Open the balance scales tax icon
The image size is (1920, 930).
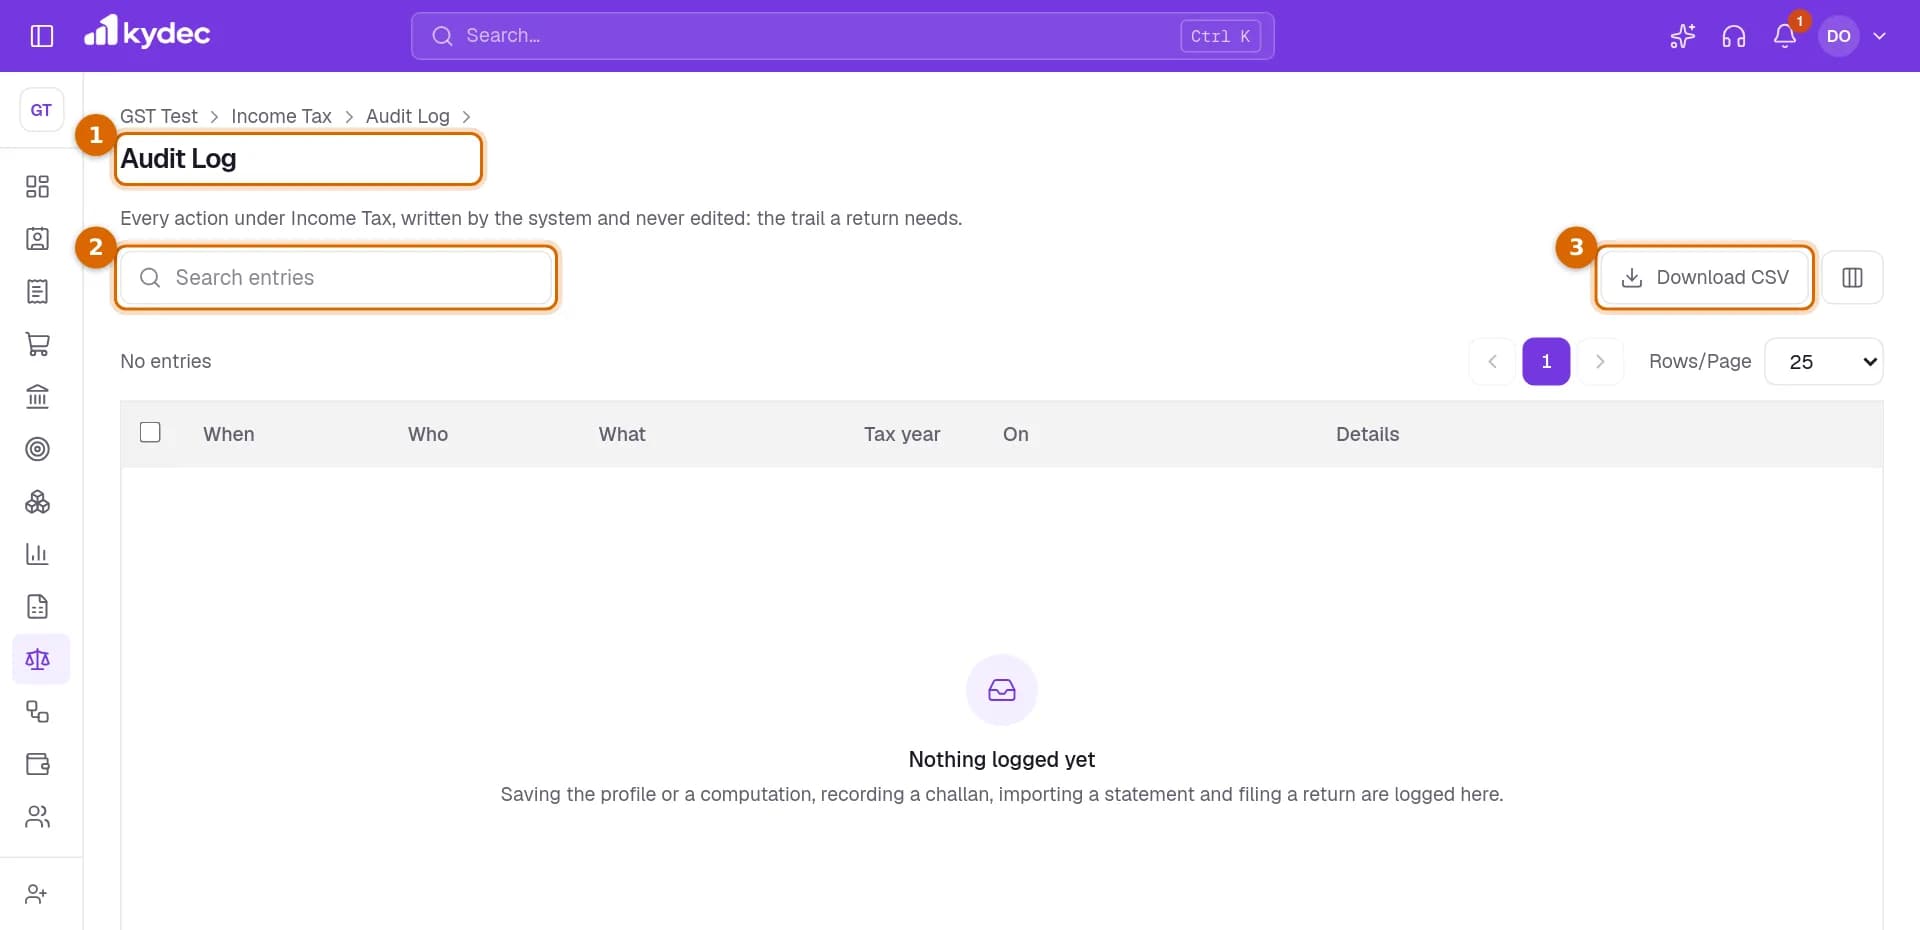pos(38,659)
